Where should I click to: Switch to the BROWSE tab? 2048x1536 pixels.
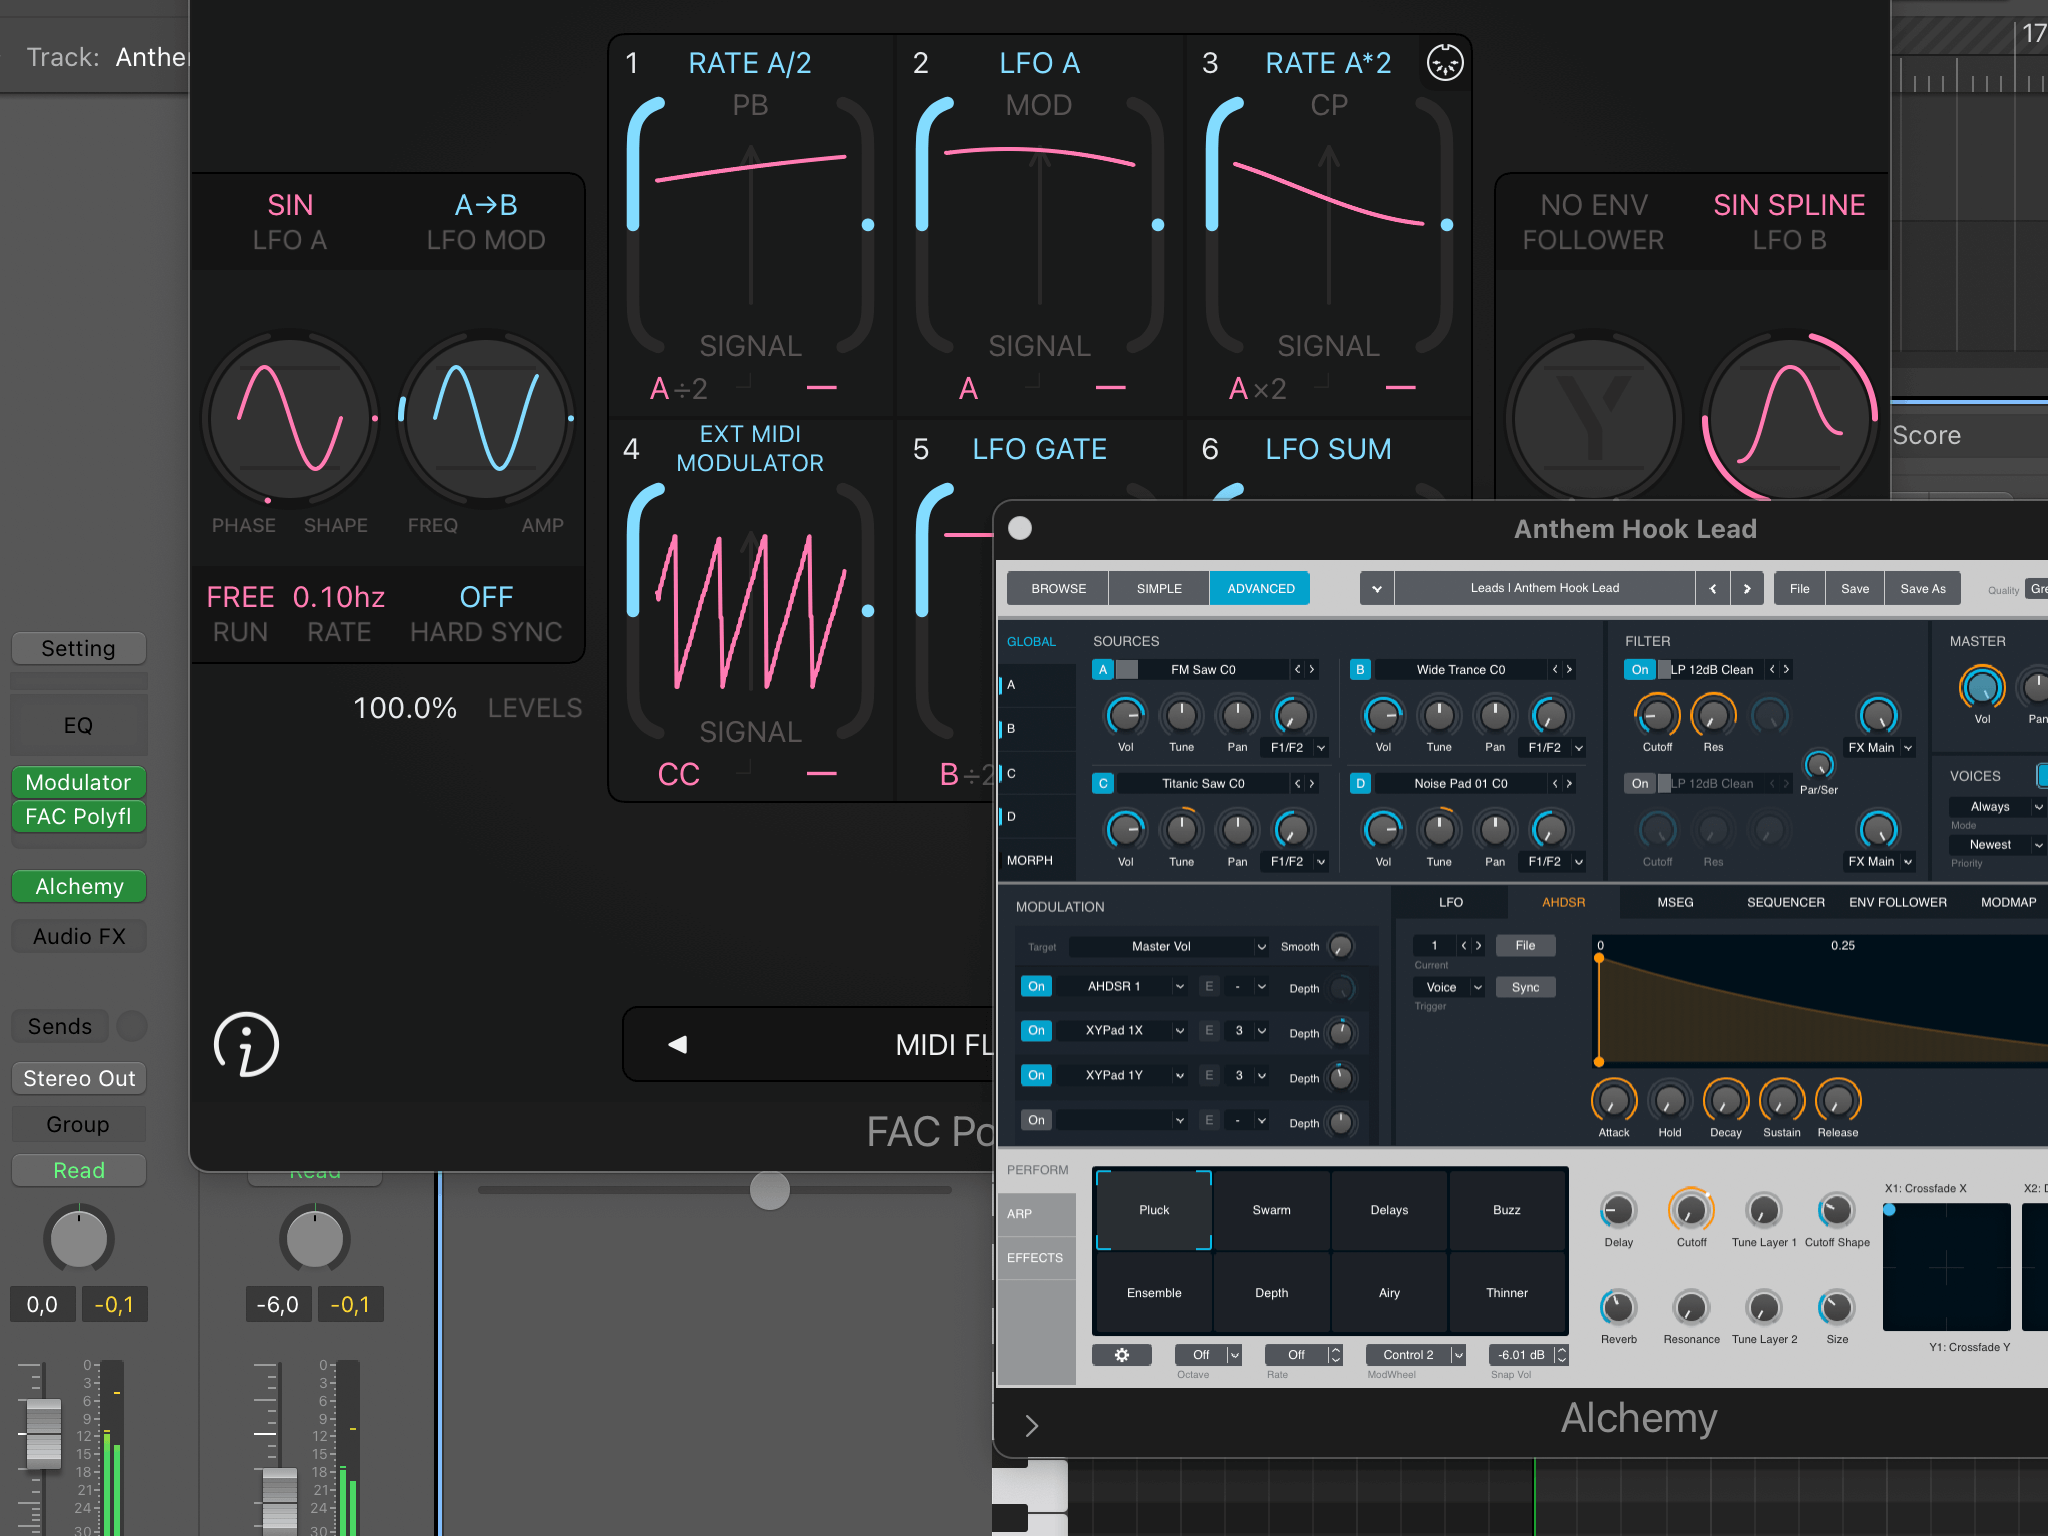pyautogui.click(x=1058, y=588)
